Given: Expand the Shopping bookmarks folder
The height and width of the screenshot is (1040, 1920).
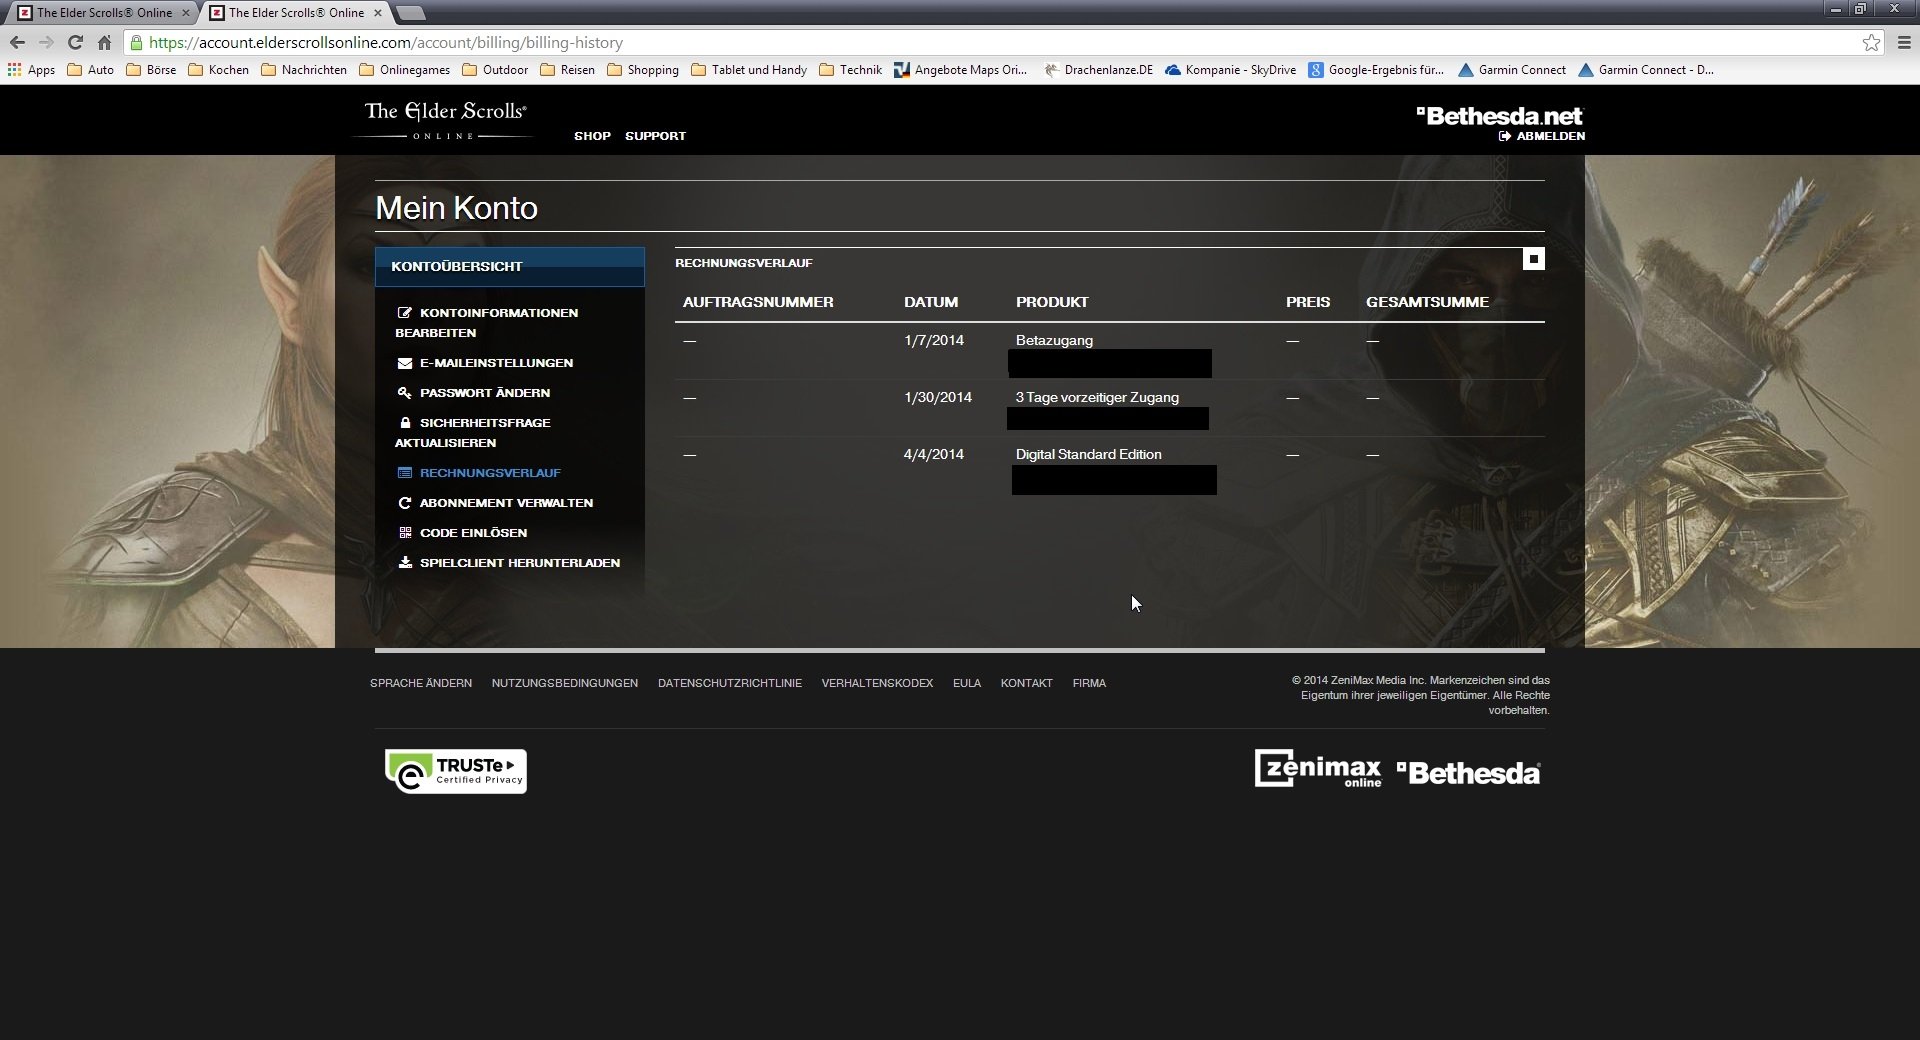Looking at the screenshot, I should coord(643,70).
